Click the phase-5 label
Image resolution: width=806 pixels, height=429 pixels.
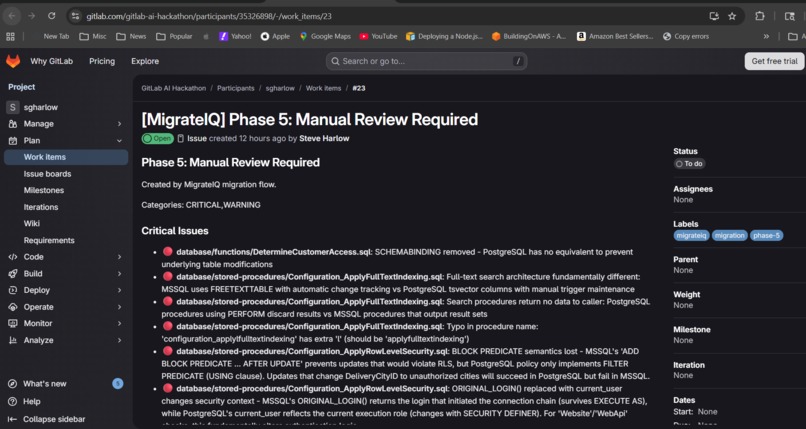tap(766, 236)
